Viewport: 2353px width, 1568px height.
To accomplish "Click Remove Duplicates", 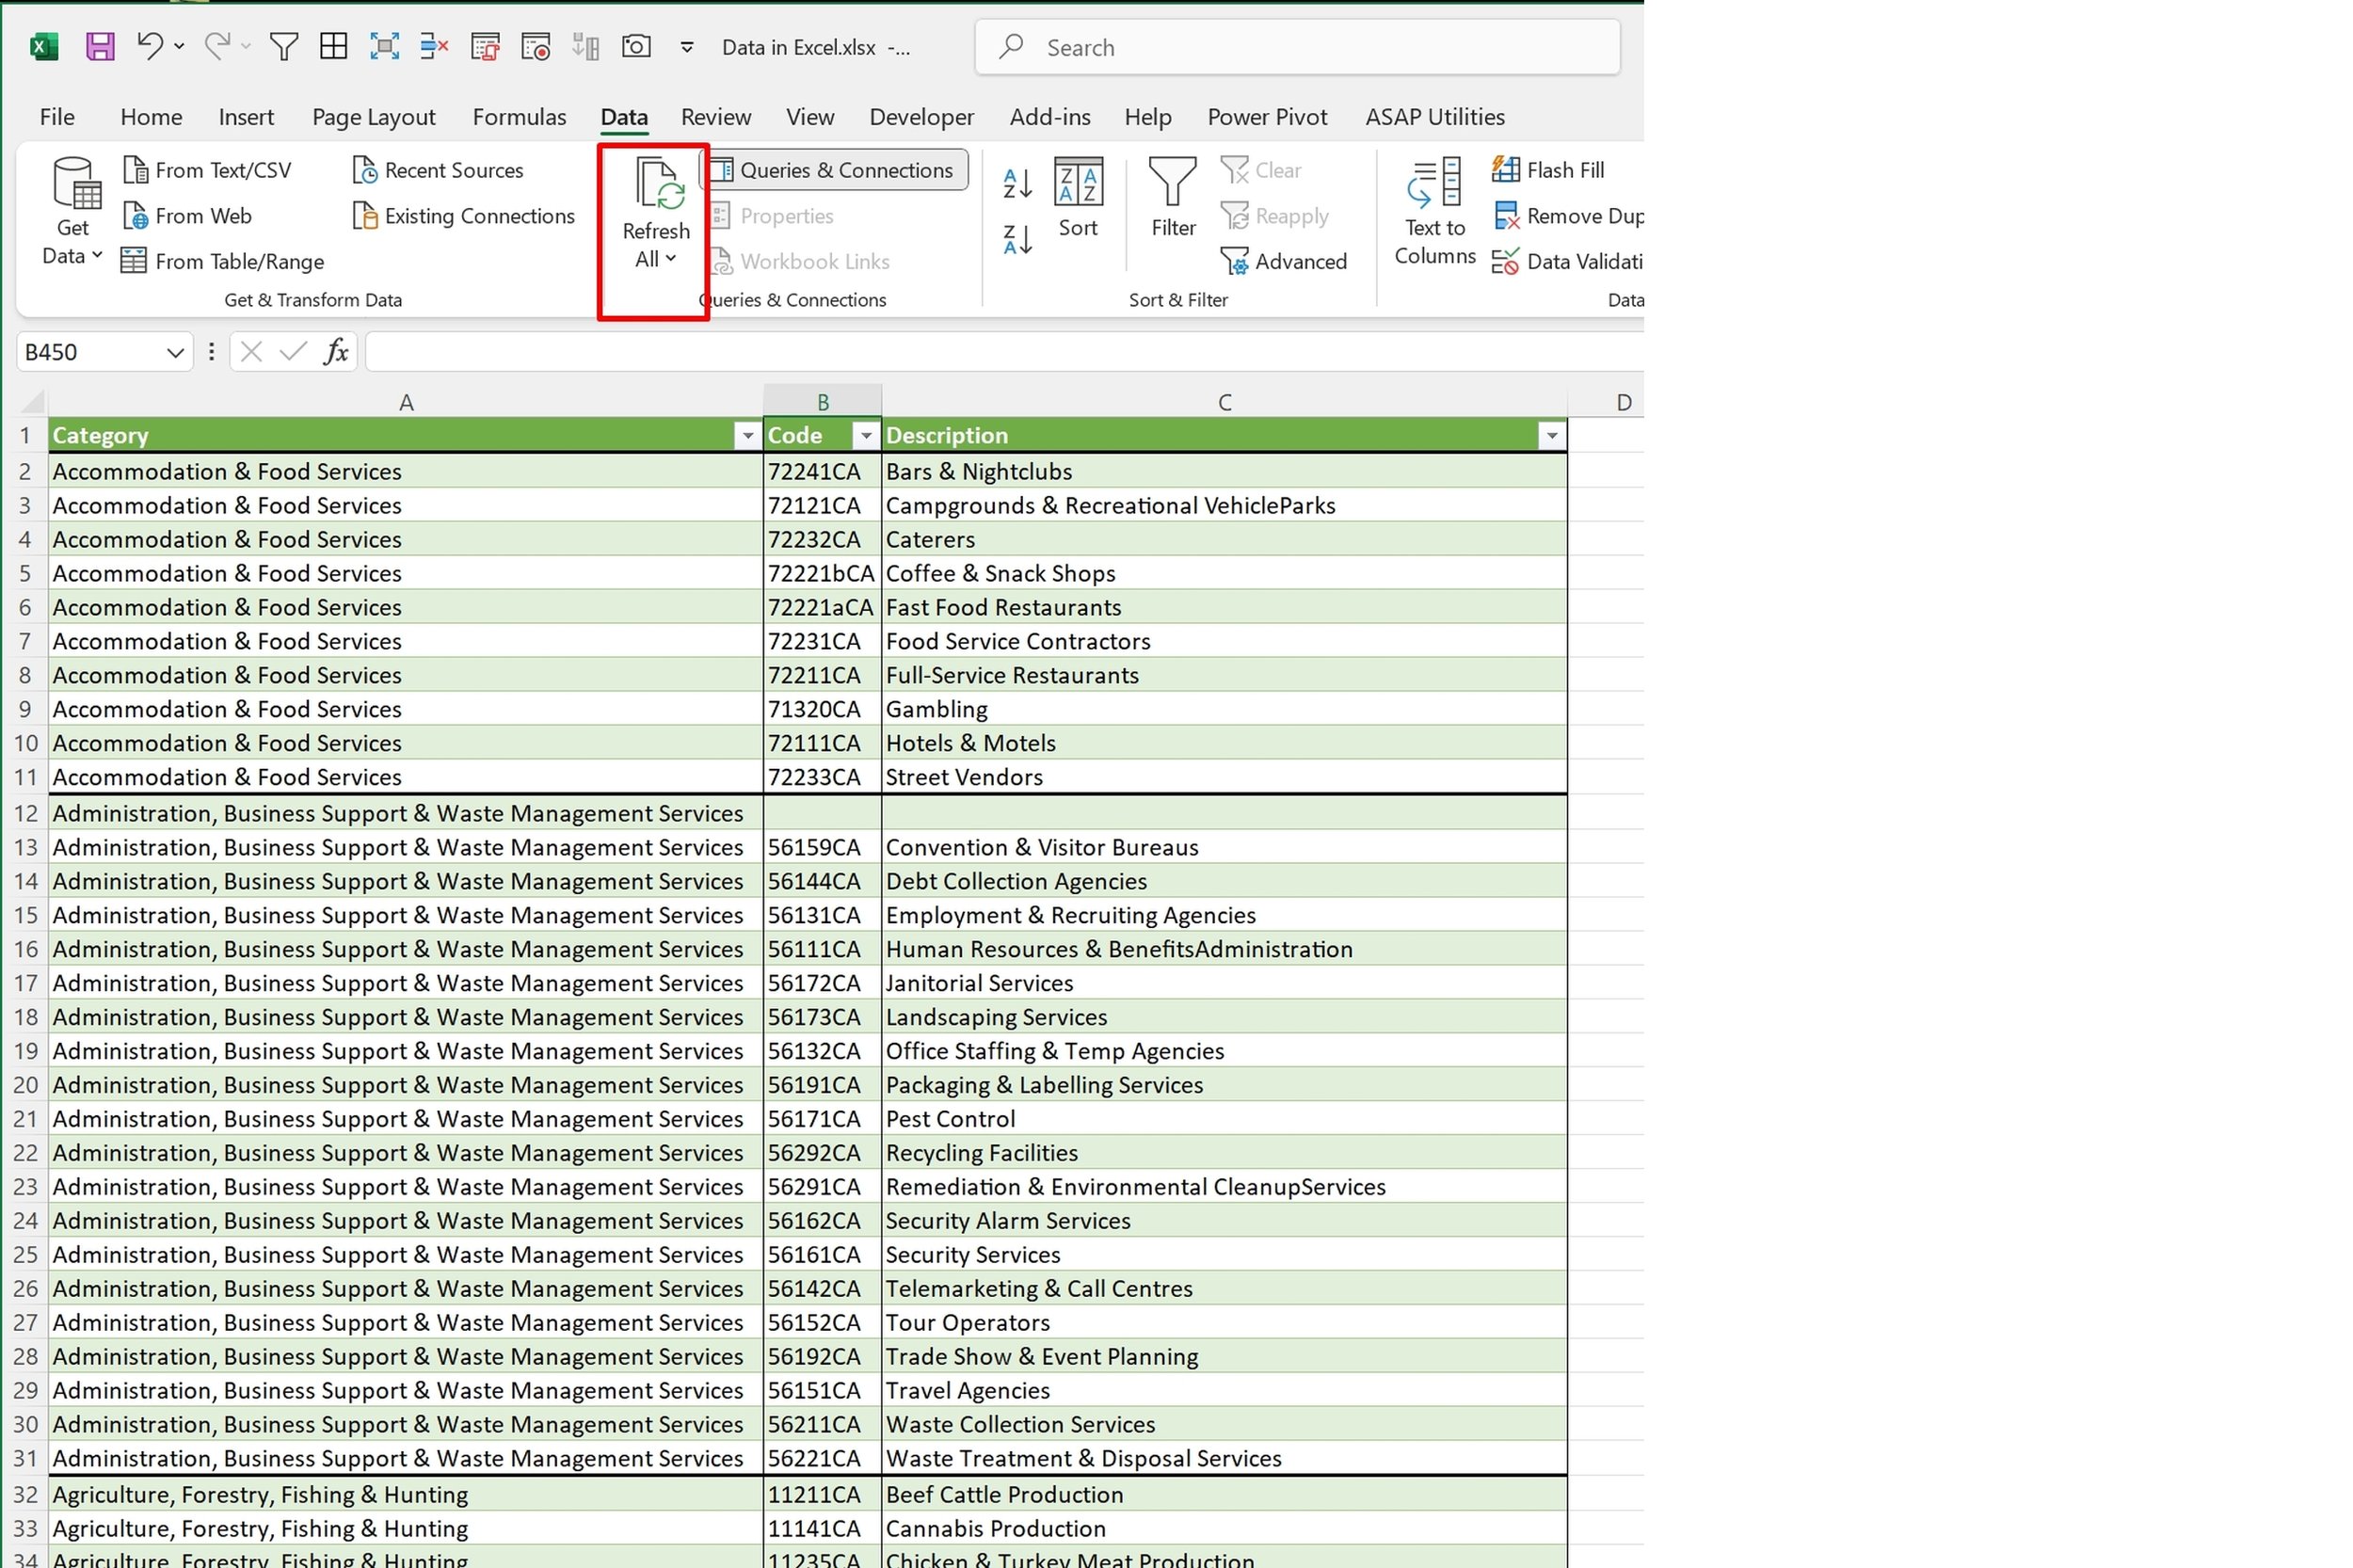I will coord(1567,216).
